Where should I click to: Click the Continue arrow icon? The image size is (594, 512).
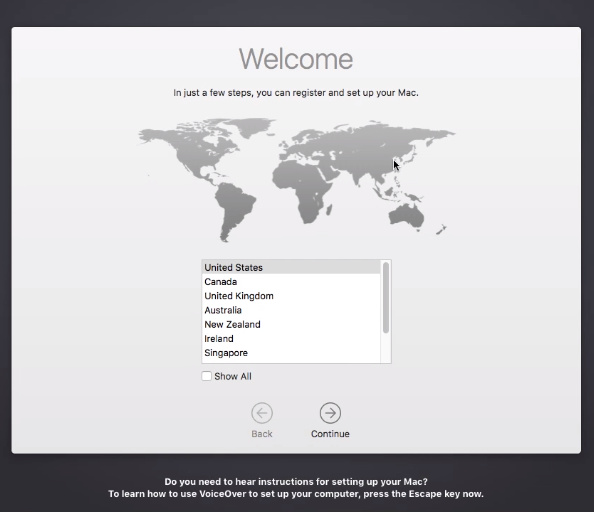330,413
